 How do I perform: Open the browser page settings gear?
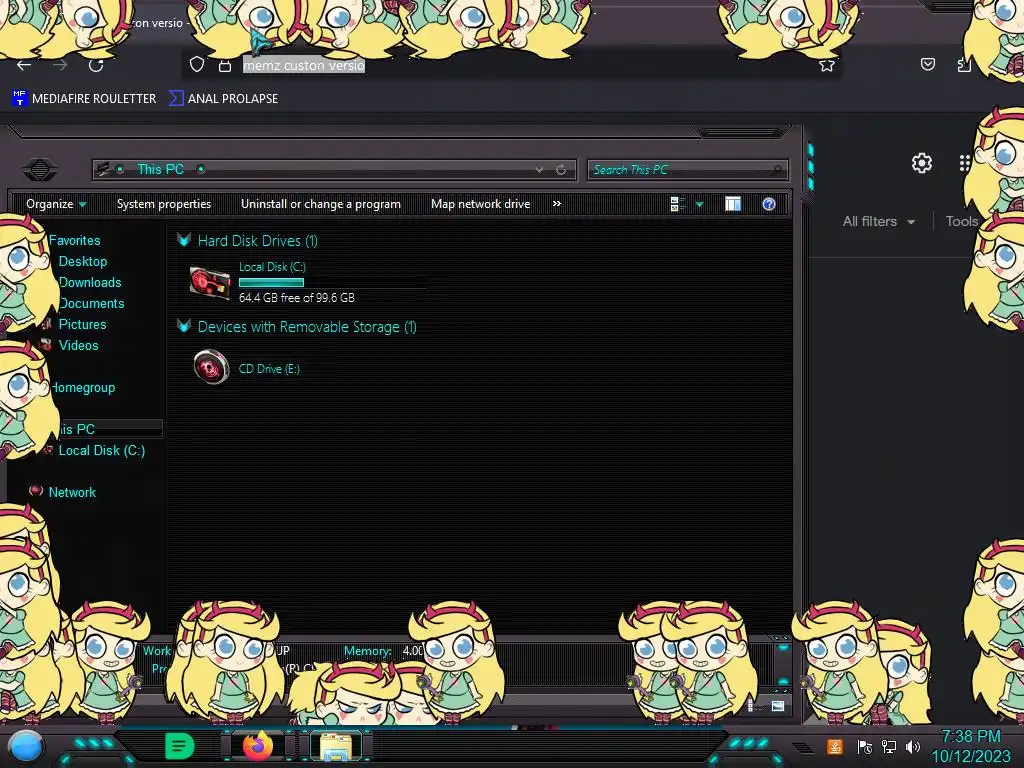921,163
